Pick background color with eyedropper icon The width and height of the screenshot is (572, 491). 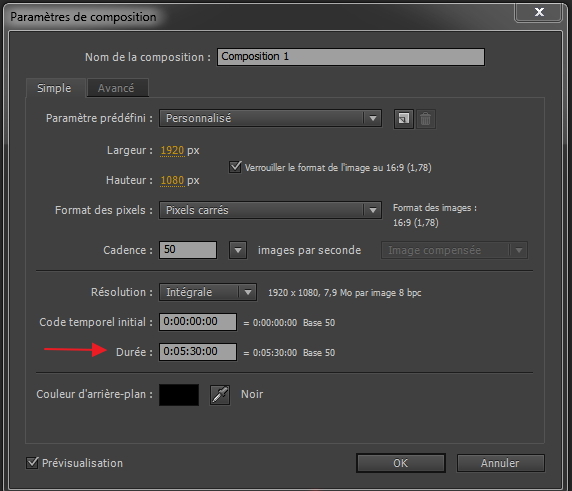tap(220, 395)
